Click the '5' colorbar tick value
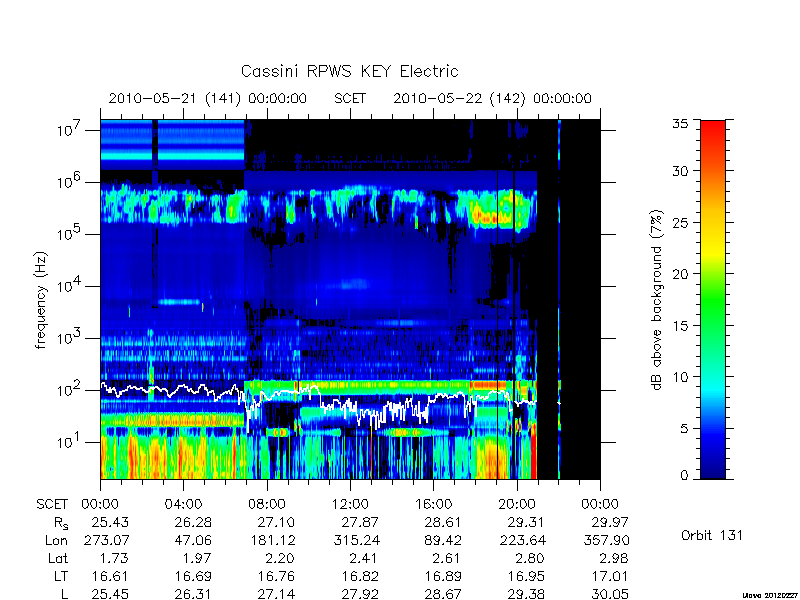 [x=684, y=428]
